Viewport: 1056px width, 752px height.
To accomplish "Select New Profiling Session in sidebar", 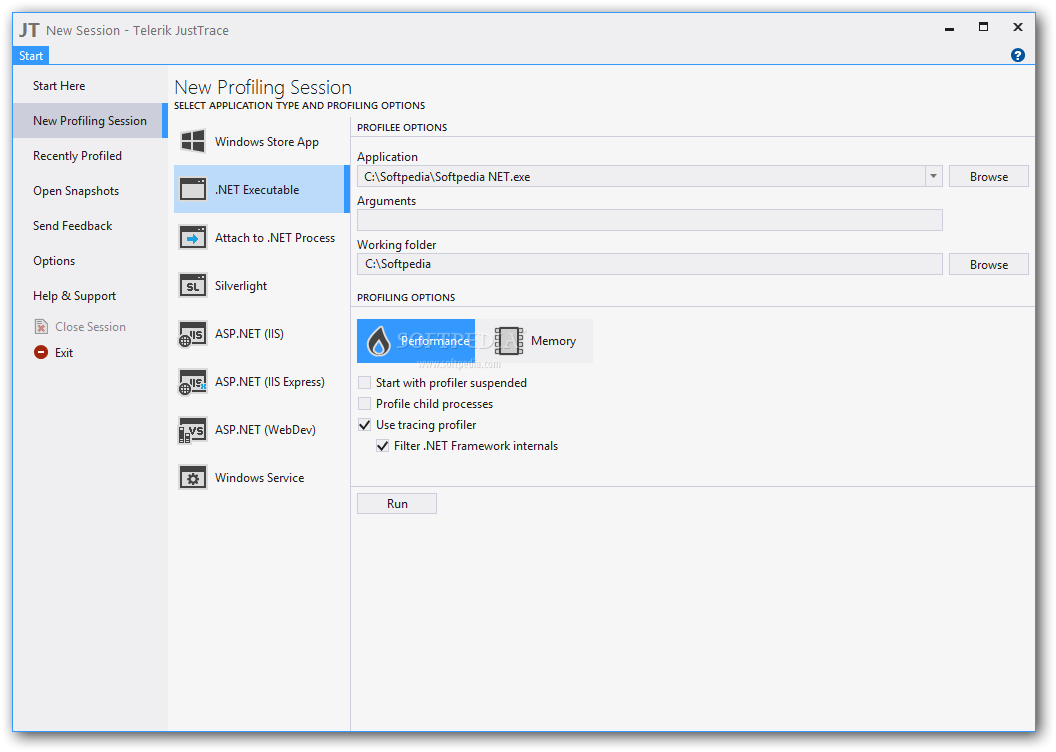I will [90, 121].
